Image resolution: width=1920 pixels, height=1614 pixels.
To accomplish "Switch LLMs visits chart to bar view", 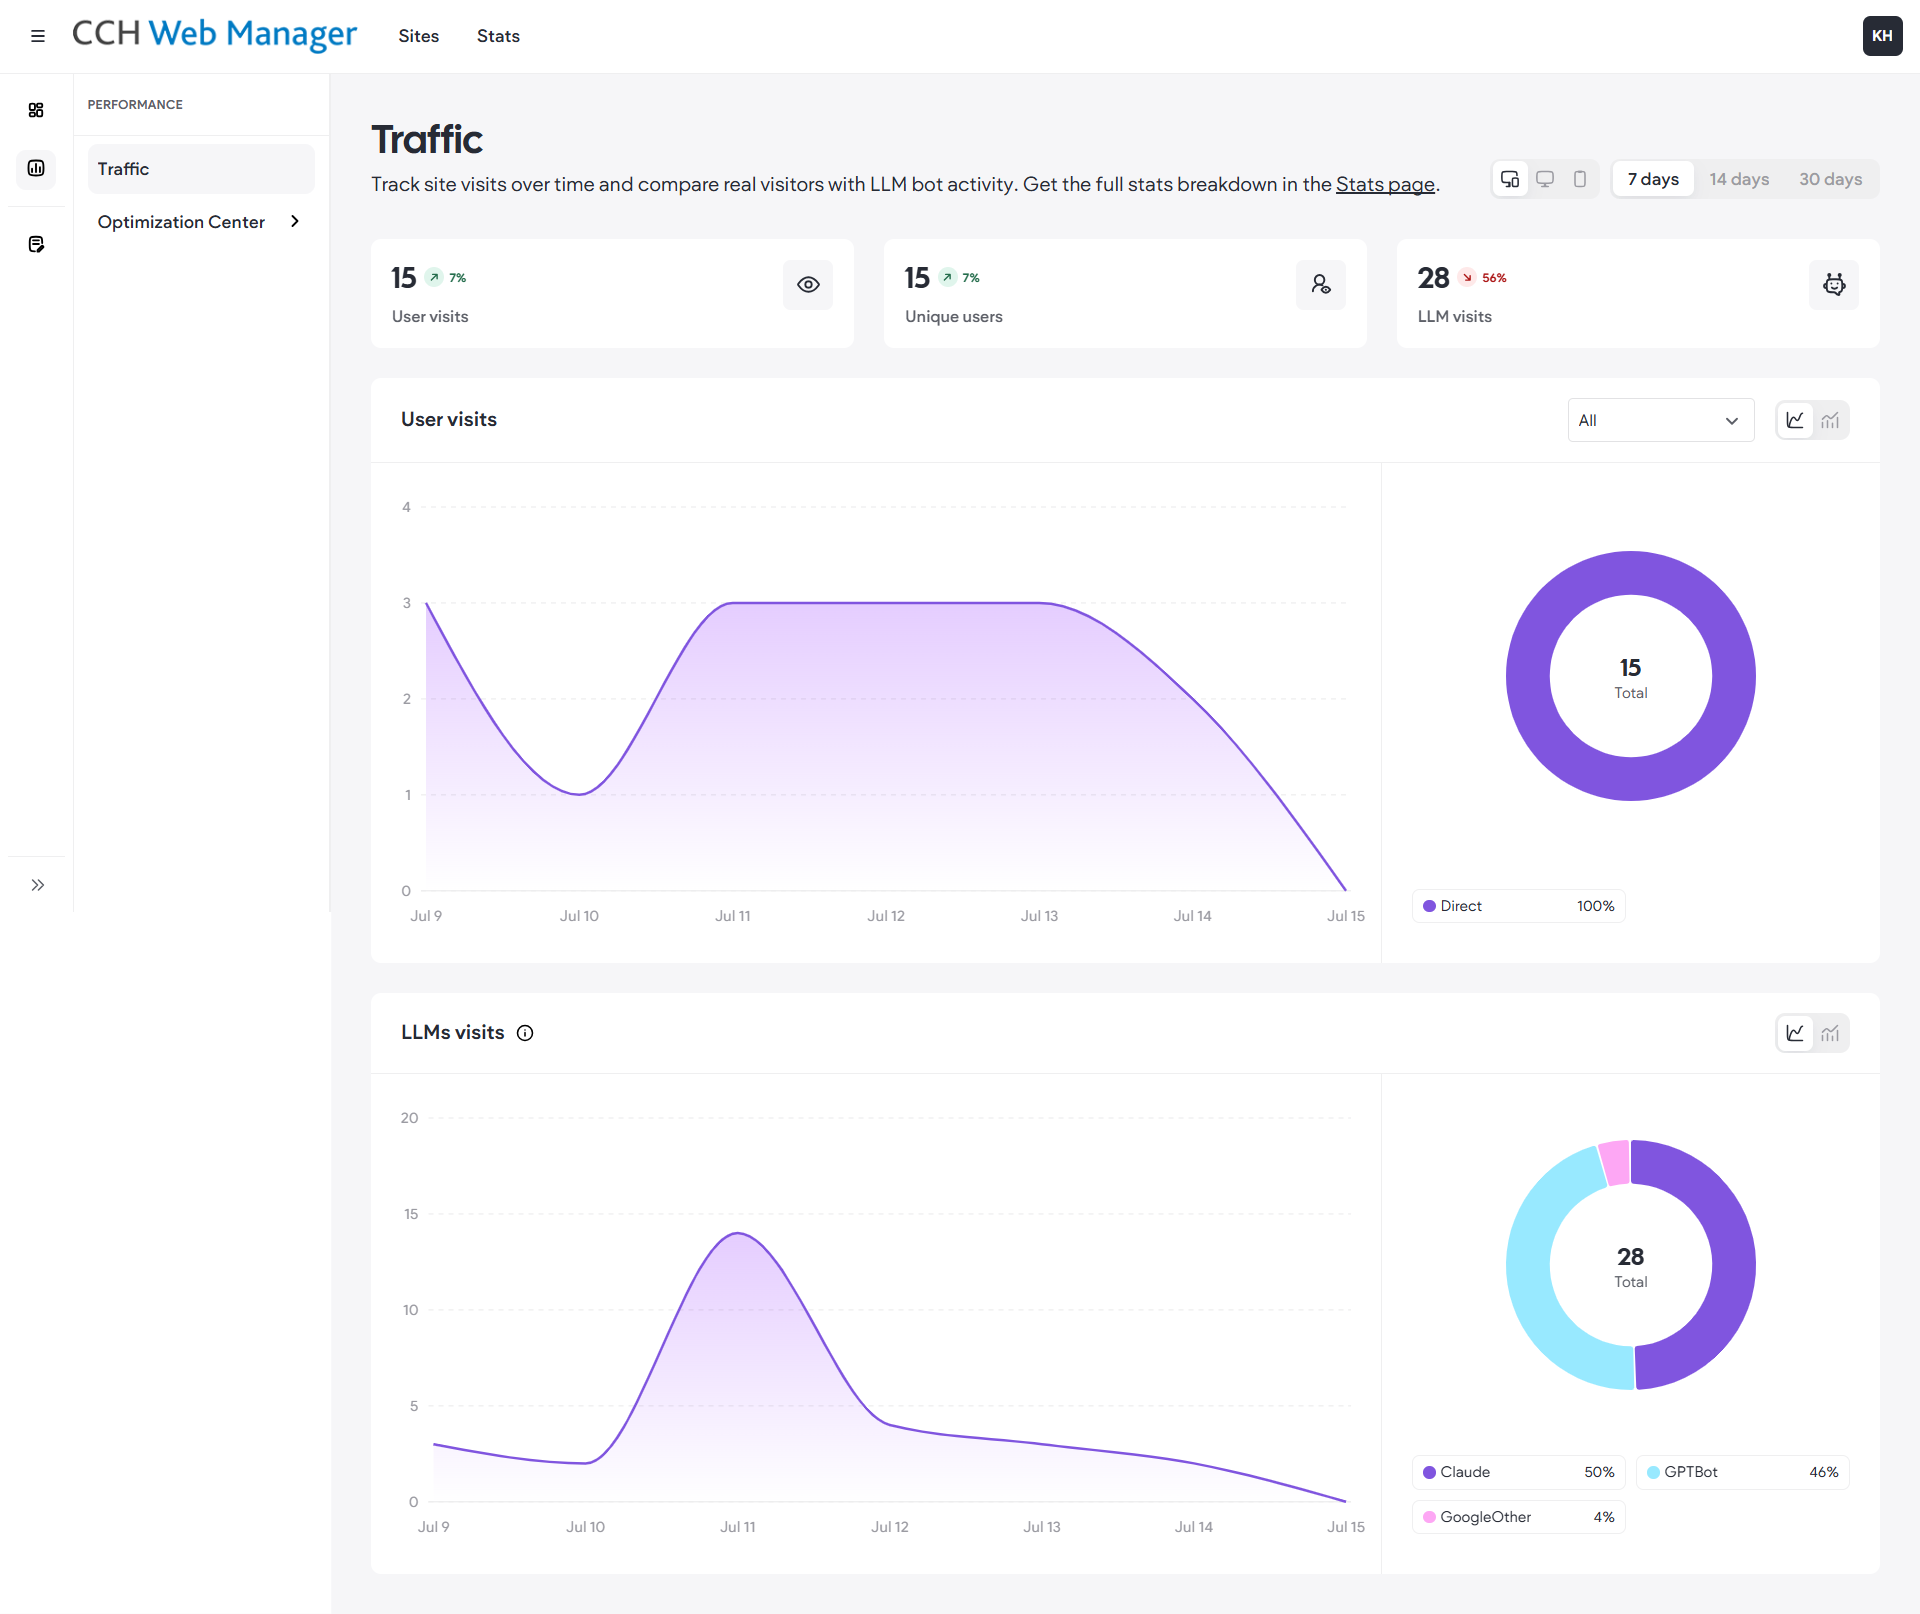I will coord(1830,1034).
